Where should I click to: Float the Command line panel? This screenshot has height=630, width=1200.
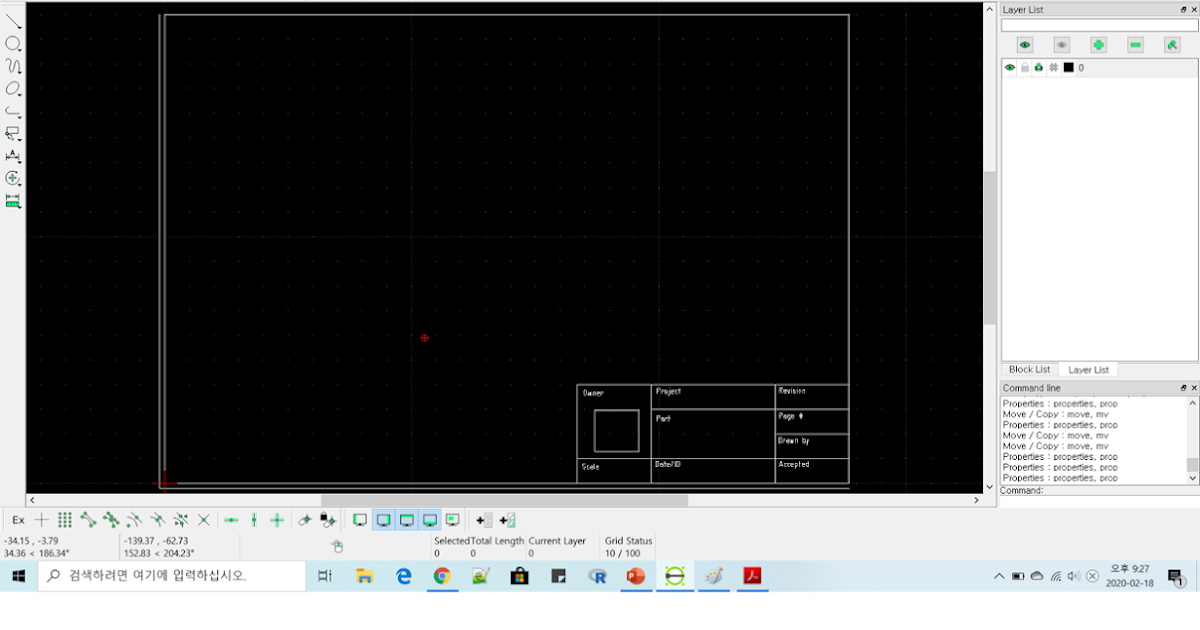tap(1182, 387)
